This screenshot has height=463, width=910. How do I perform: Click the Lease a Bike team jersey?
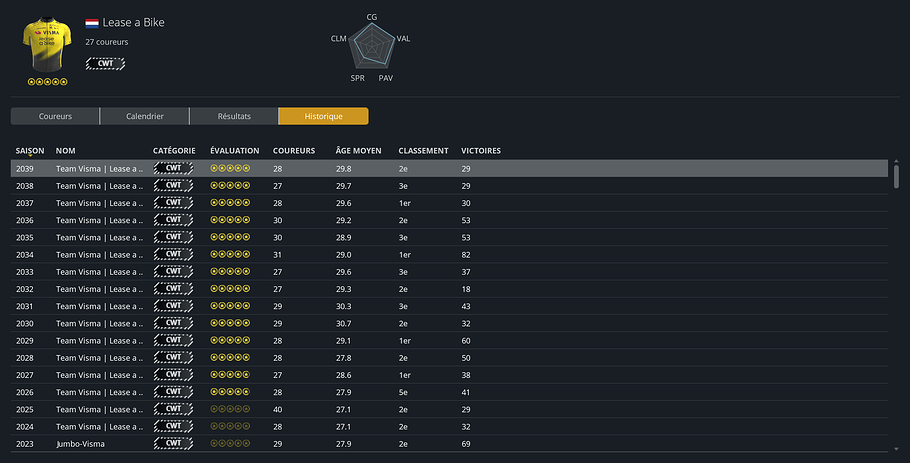point(47,45)
